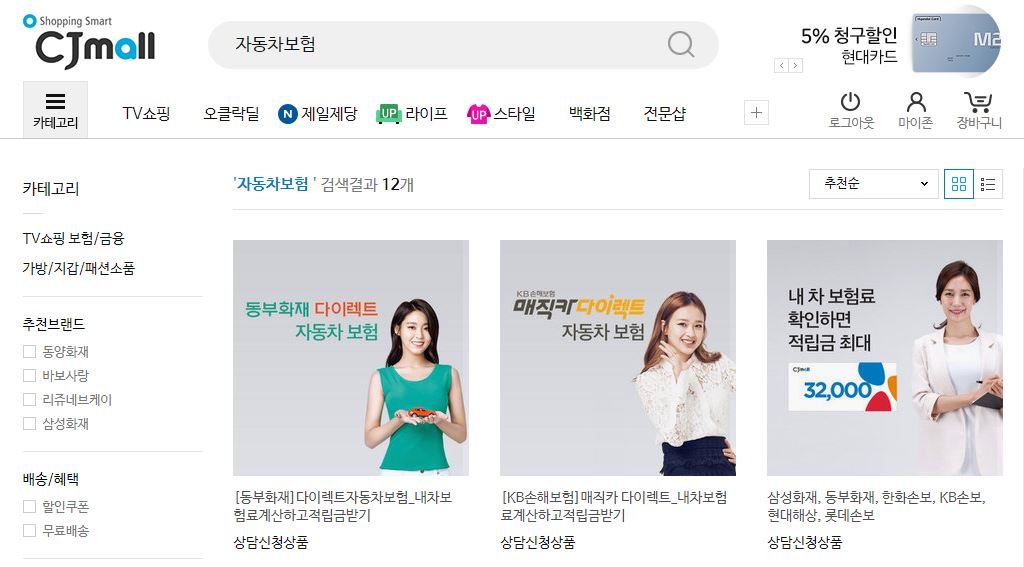The width and height of the screenshot is (1024, 567).
Task: Click the 로그아웃 power icon
Action: pos(850,102)
